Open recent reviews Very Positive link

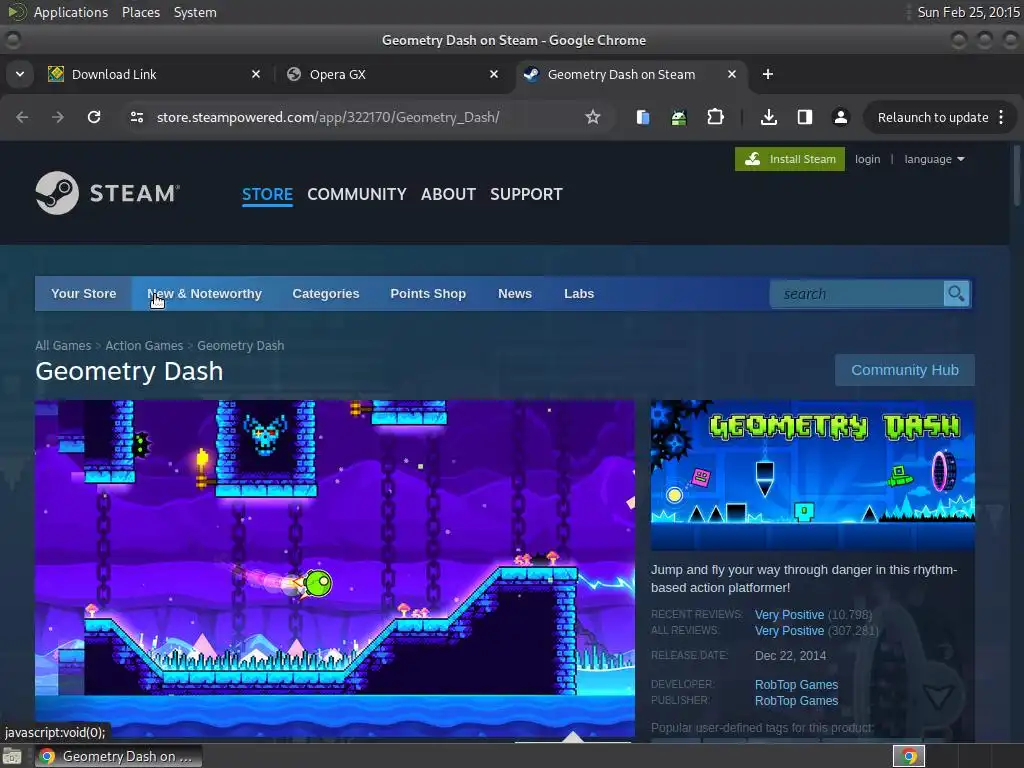click(790, 615)
